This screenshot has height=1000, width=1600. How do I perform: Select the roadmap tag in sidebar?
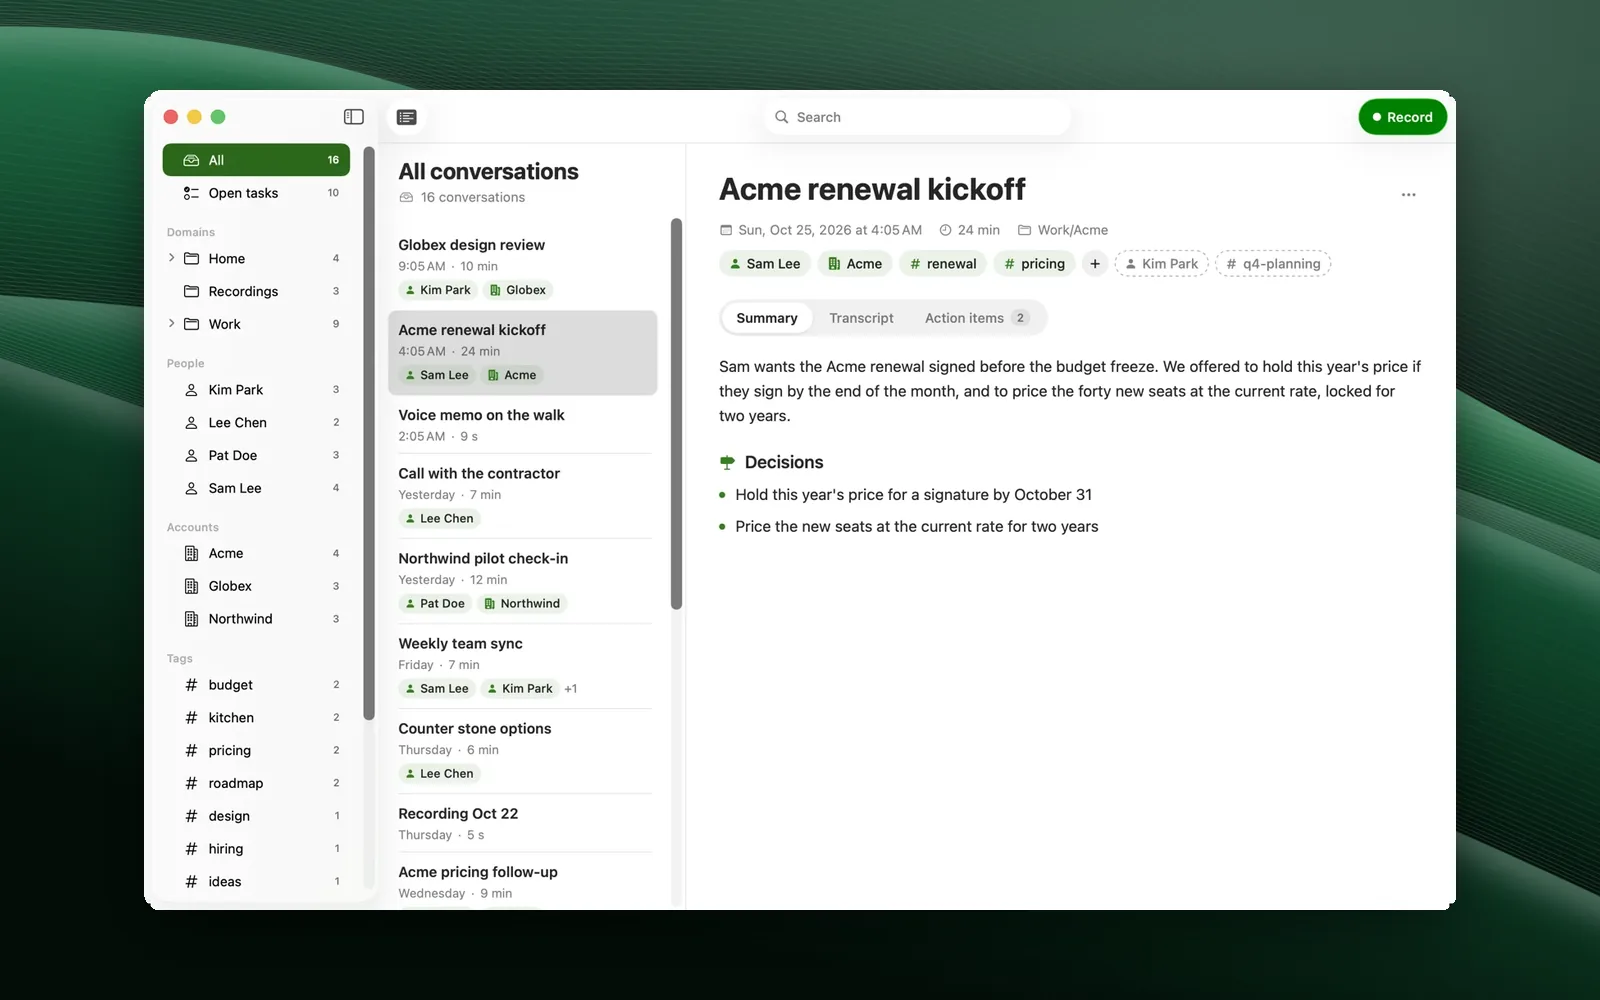256,783
